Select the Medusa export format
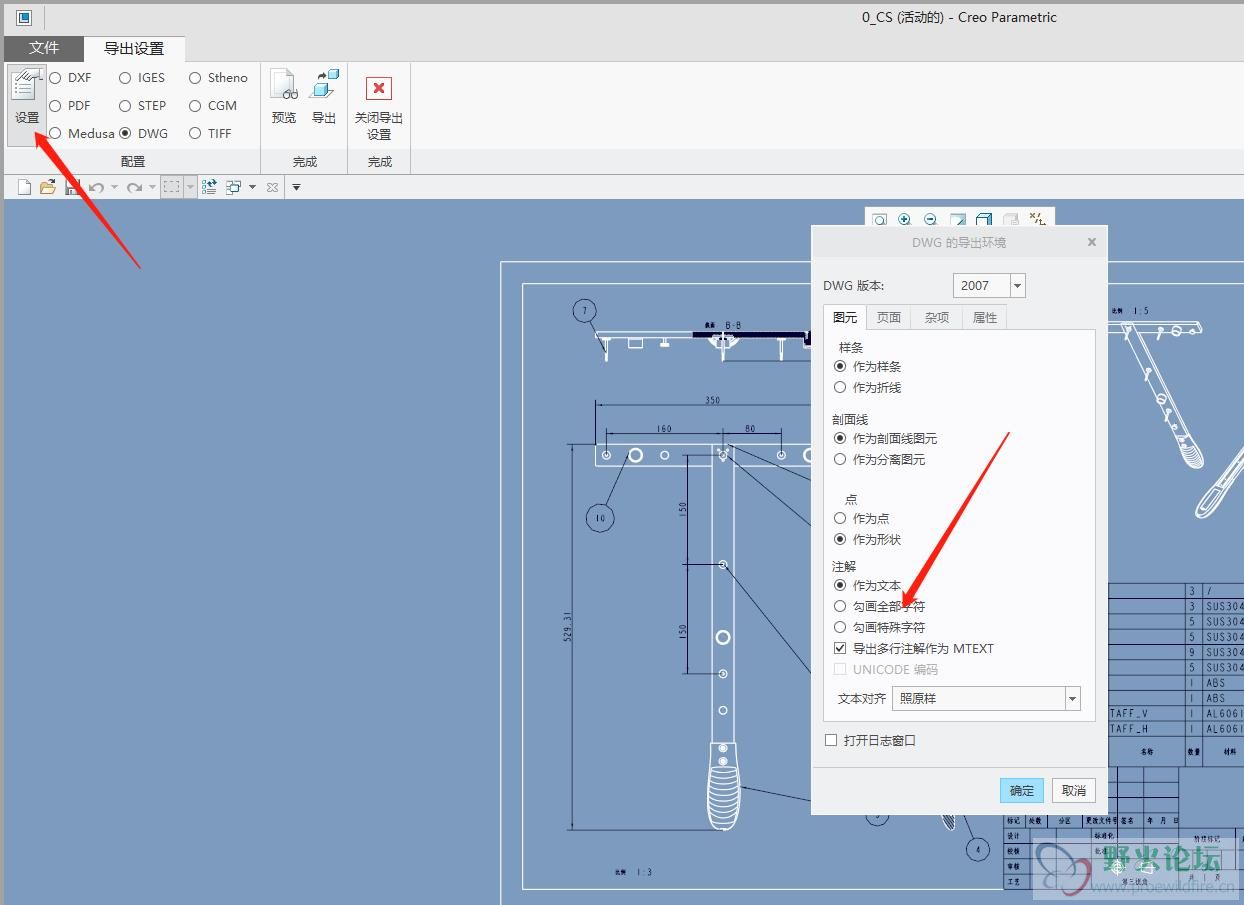The height and width of the screenshot is (905, 1244). [x=56, y=133]
